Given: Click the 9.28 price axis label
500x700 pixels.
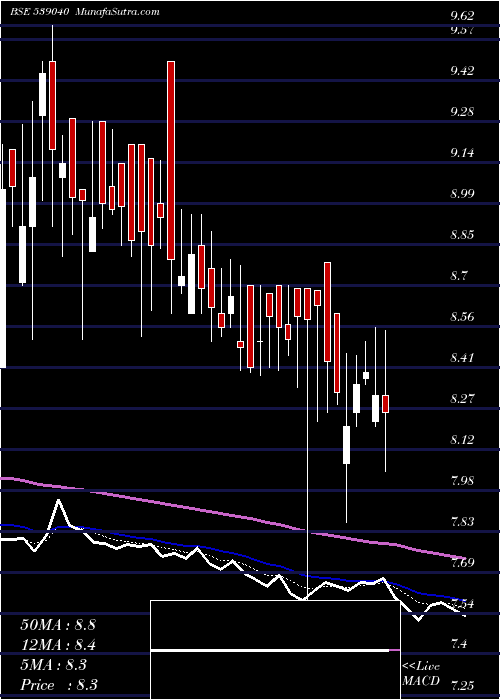Looking at the screenshot, I should coord(462,112).
